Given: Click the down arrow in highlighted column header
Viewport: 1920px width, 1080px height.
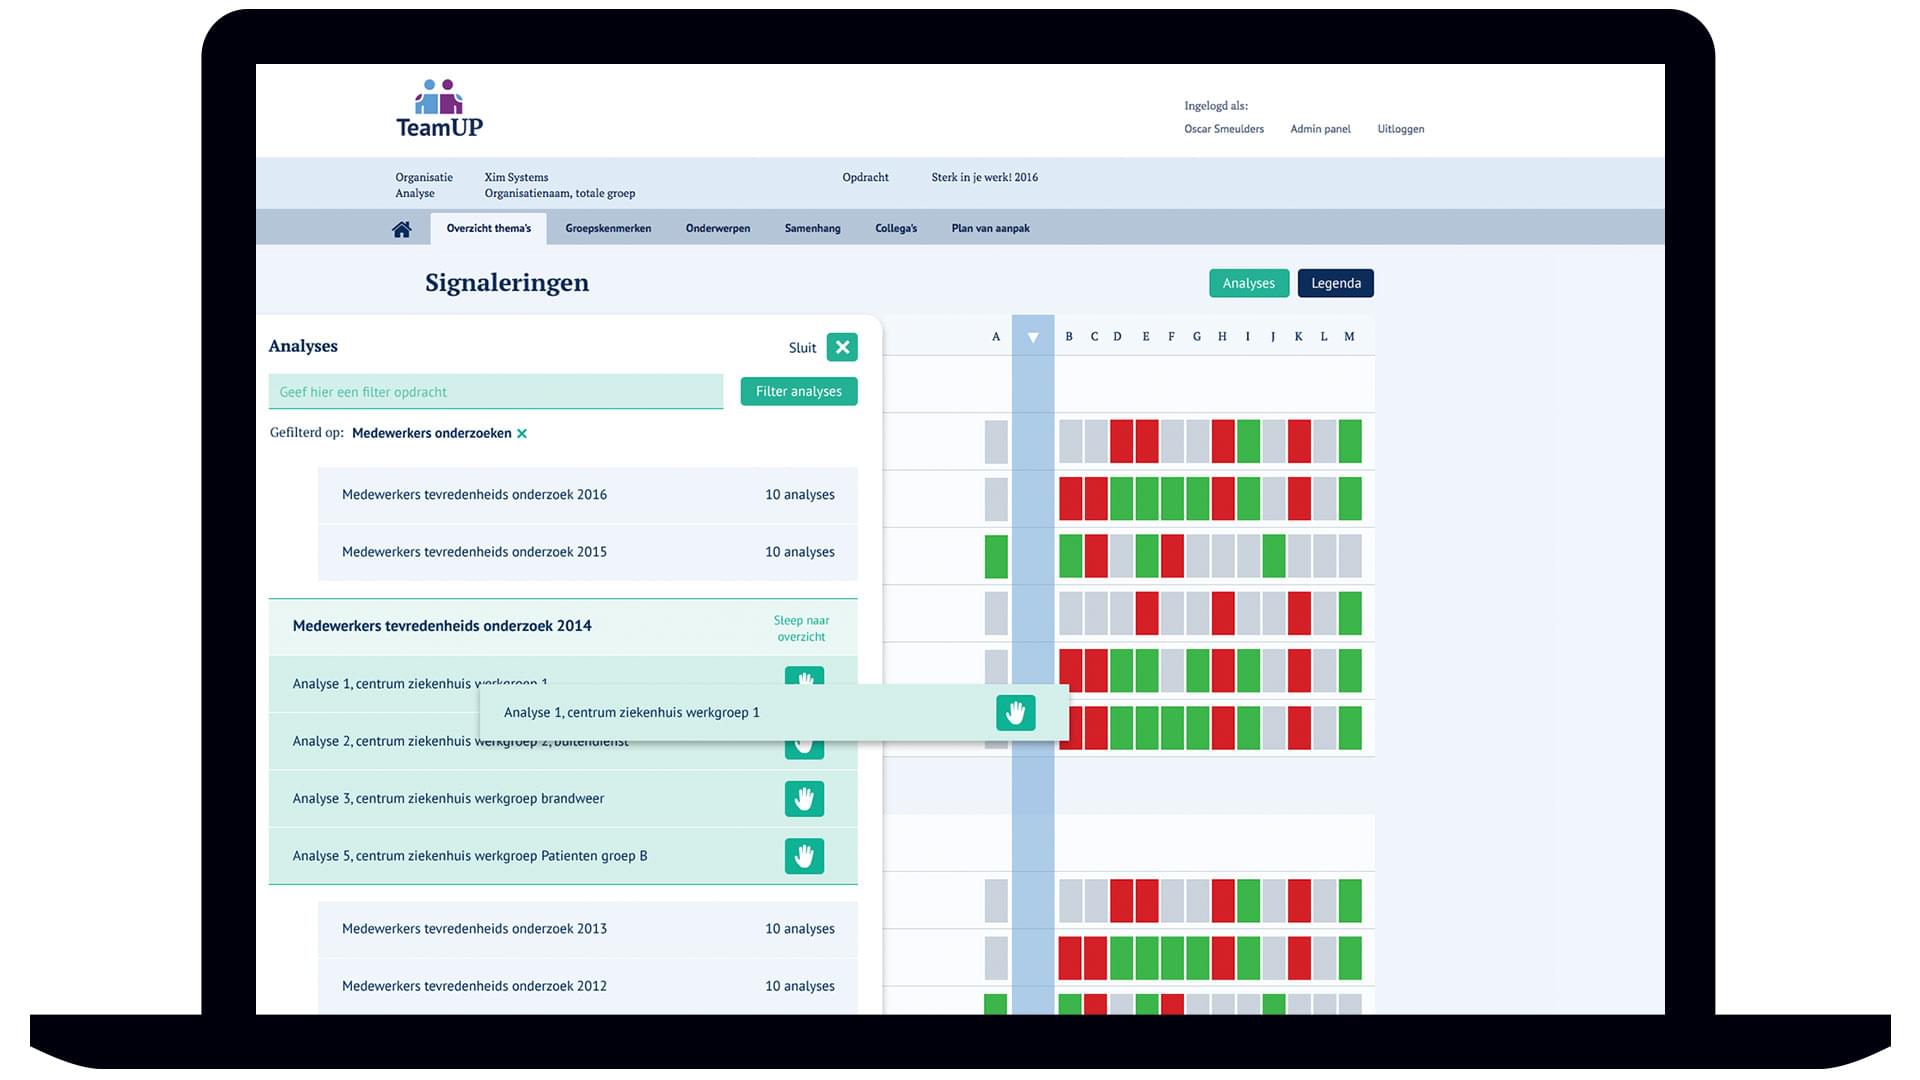Looking at the screenshot, I should click(x=1033, y=337).
